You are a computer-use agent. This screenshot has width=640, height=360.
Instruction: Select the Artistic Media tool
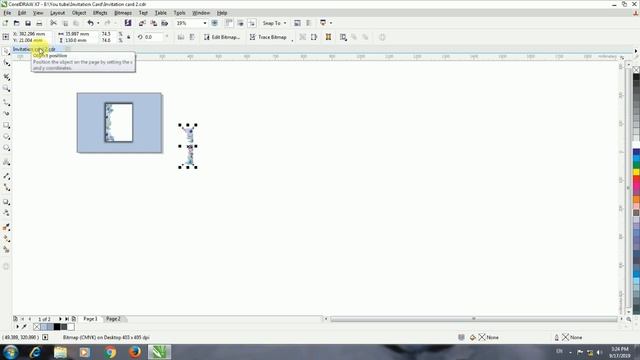click(x=6, y=113)
